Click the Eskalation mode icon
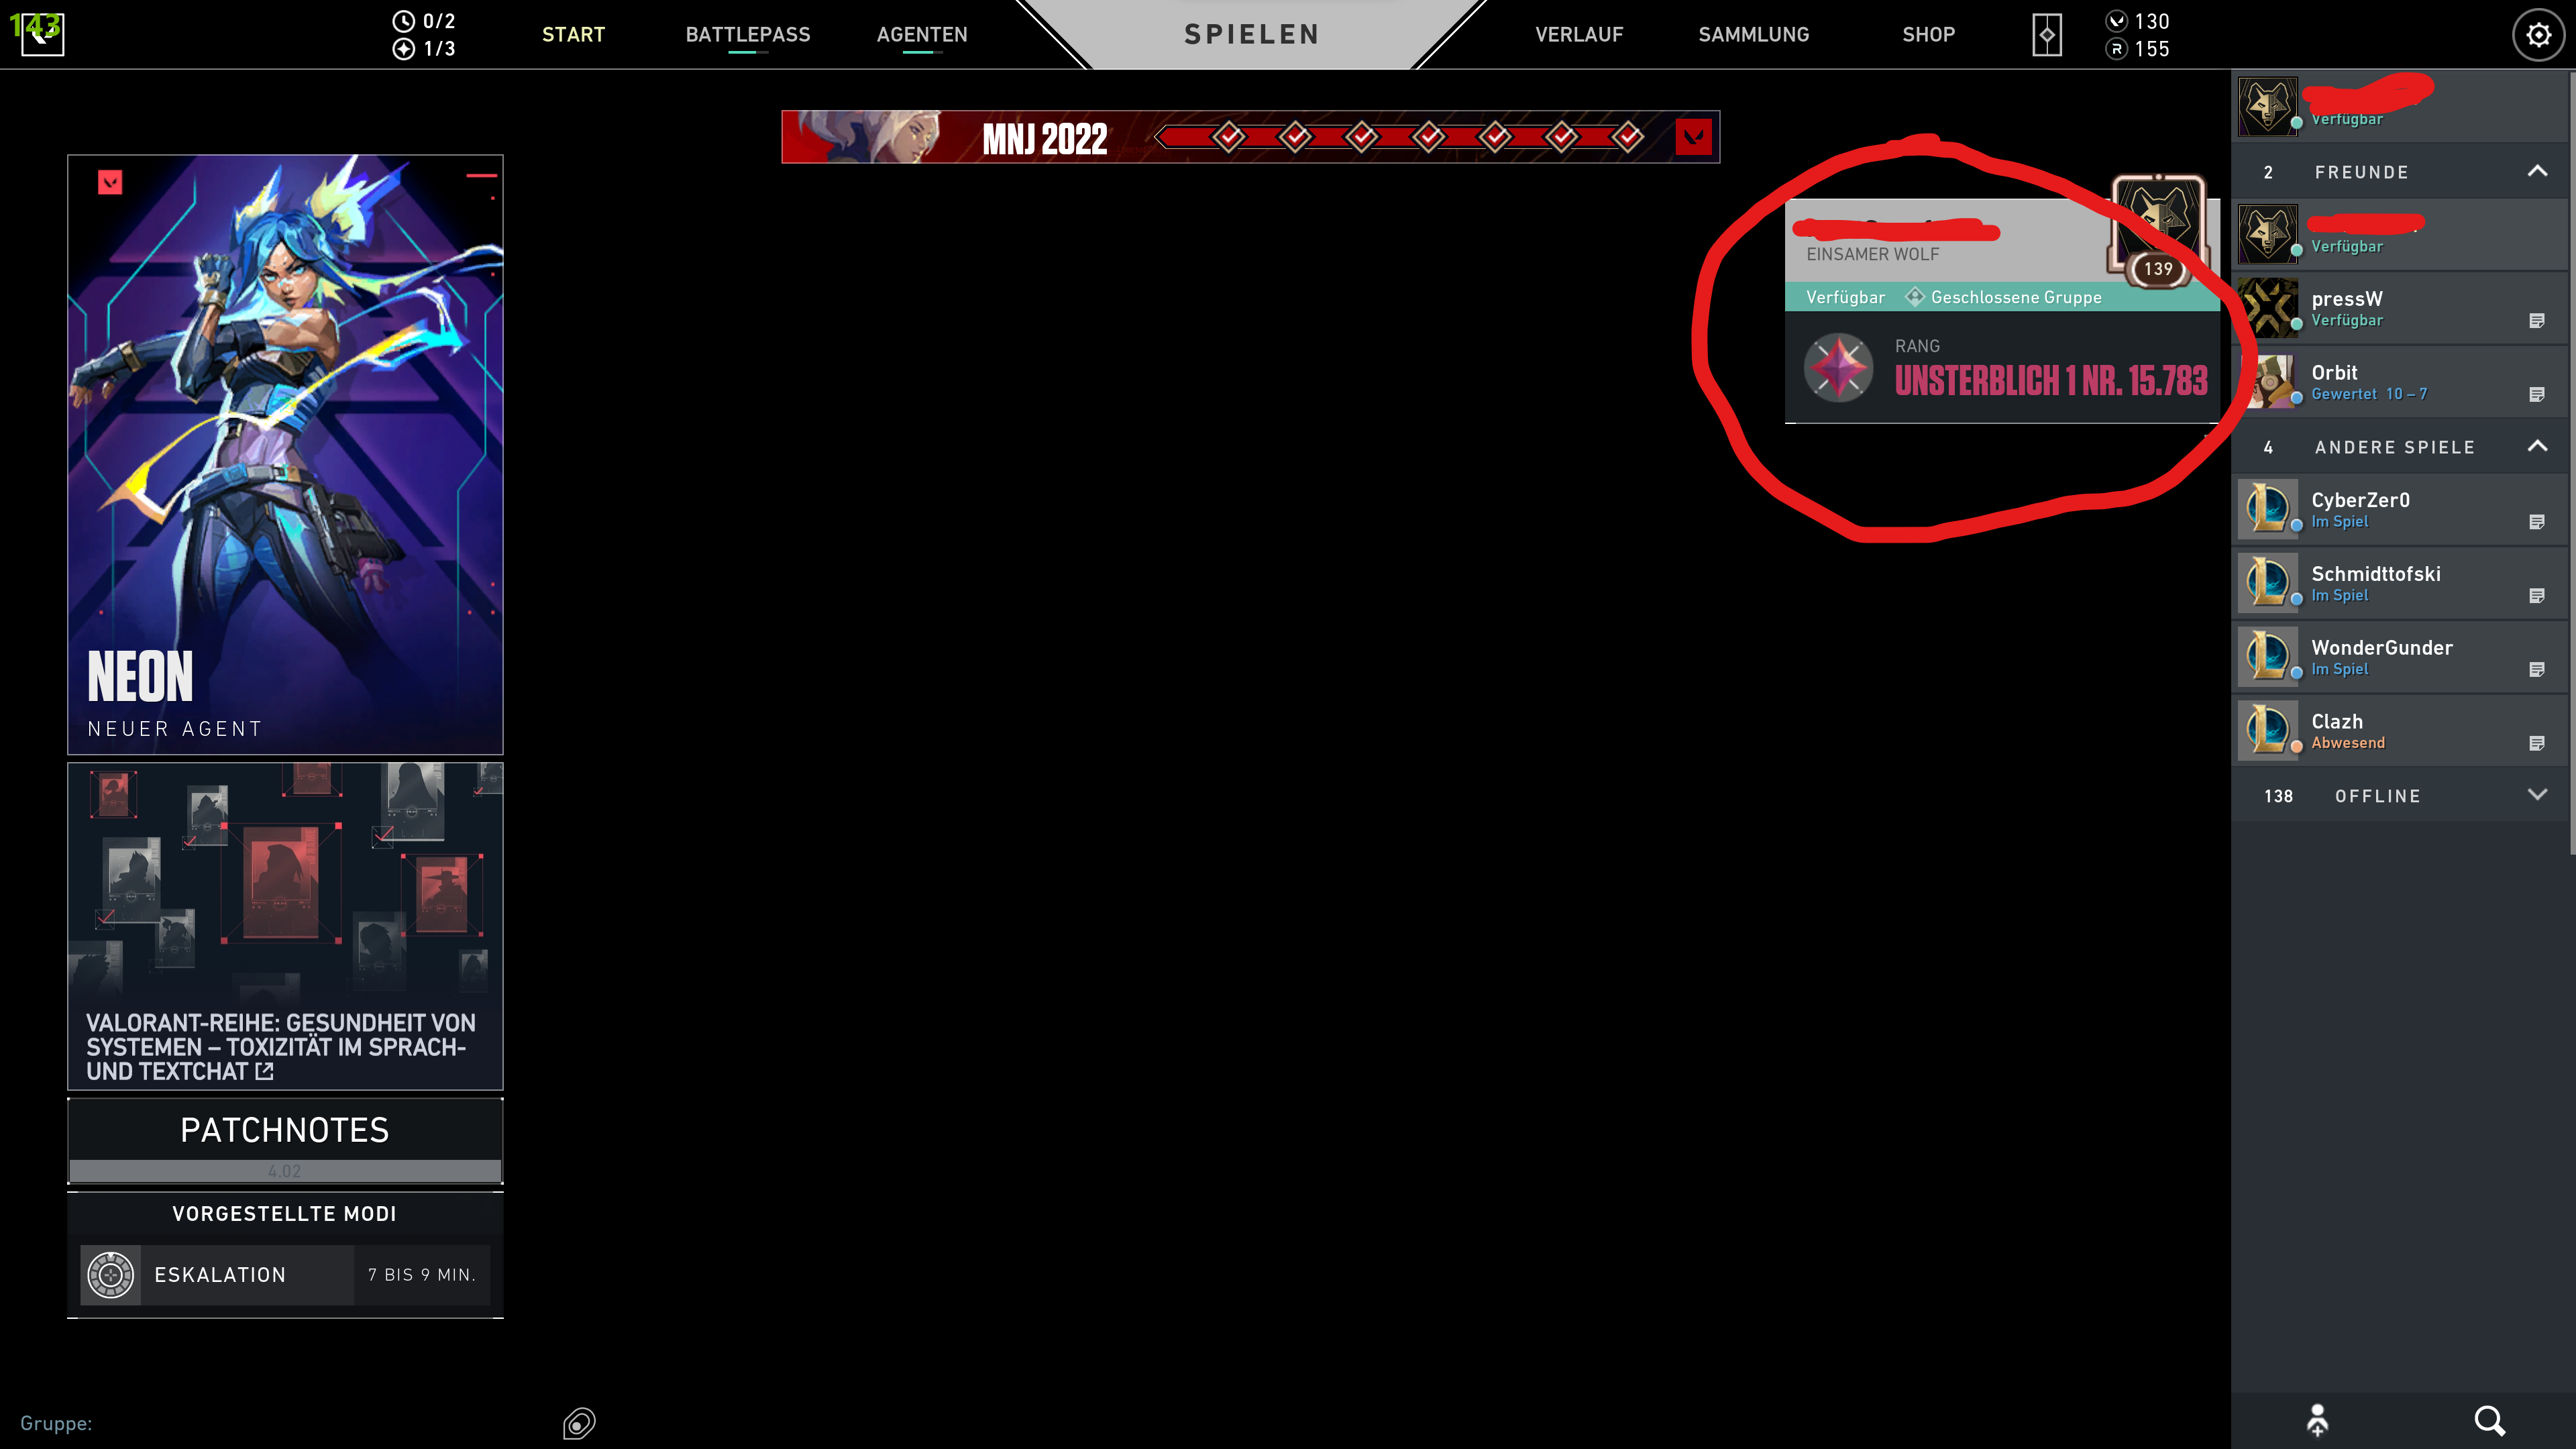This screenshot has height=1449, width=2576. 110,1275
